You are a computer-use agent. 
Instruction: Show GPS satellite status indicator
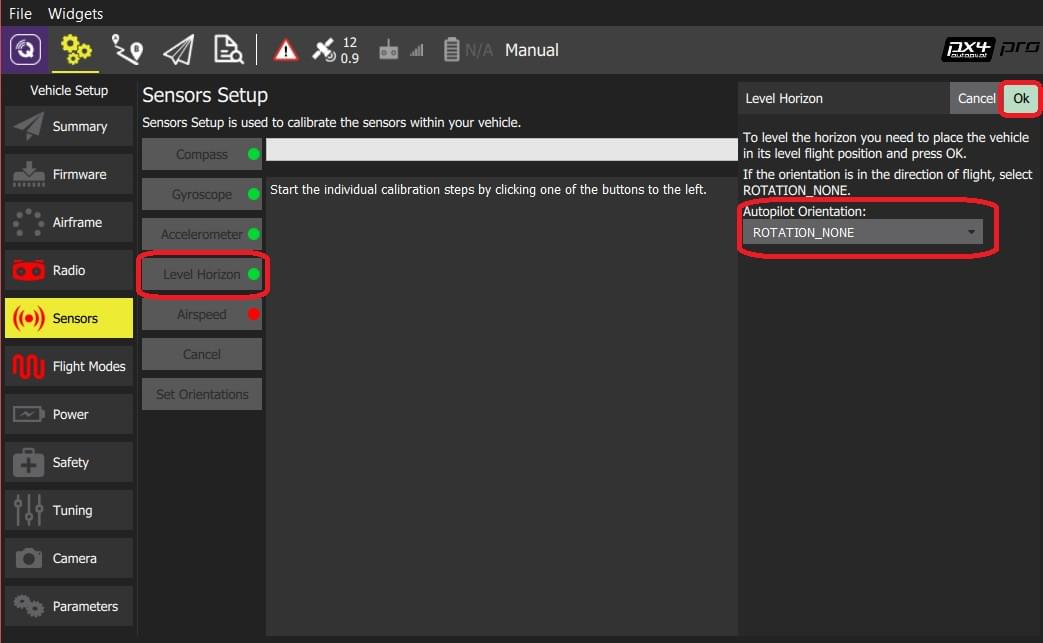pos(335,50)
